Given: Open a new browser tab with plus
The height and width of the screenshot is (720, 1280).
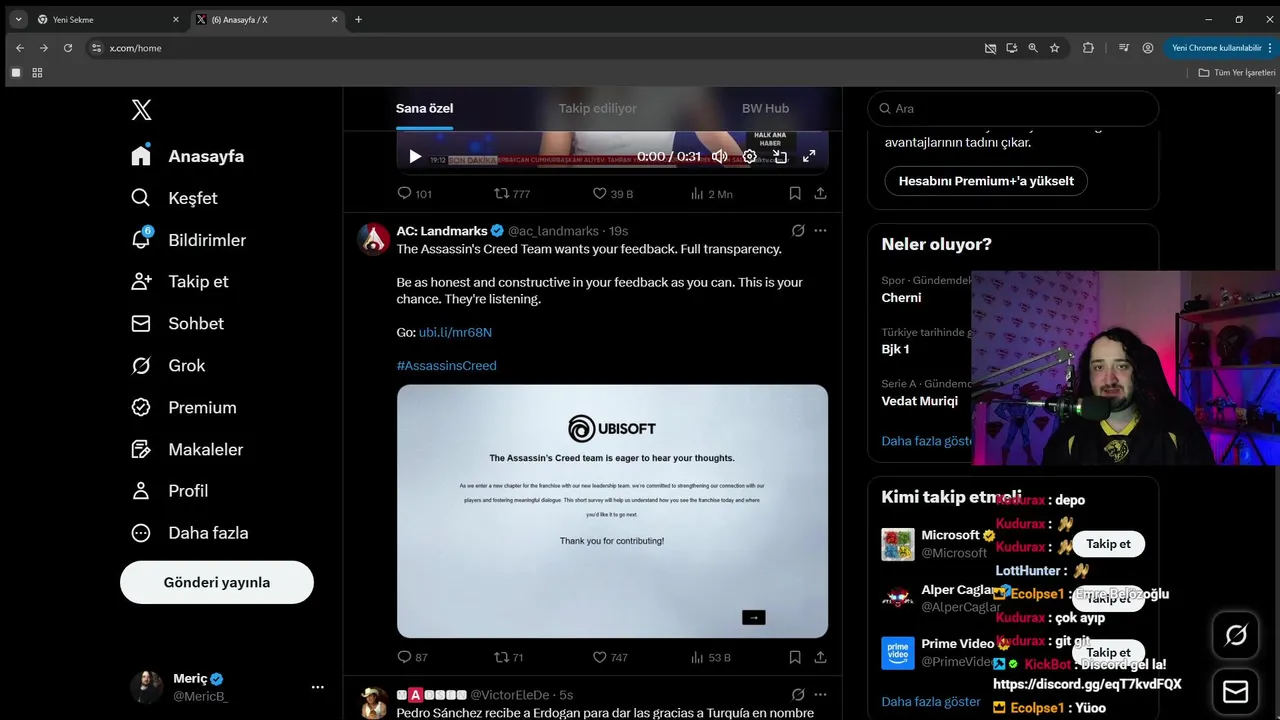Looking at the screenshot, I should click(x=358, y=19).
